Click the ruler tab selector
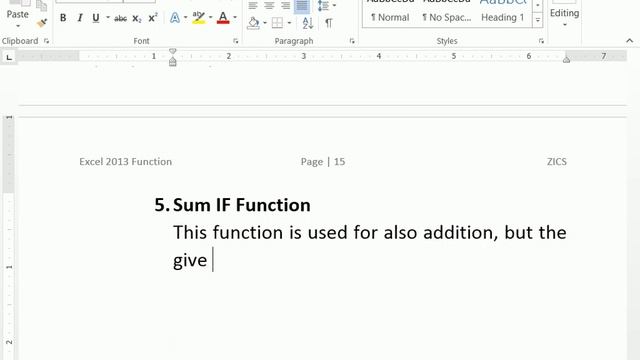Viewport: 640px width, 360px height. coord(9,57)
